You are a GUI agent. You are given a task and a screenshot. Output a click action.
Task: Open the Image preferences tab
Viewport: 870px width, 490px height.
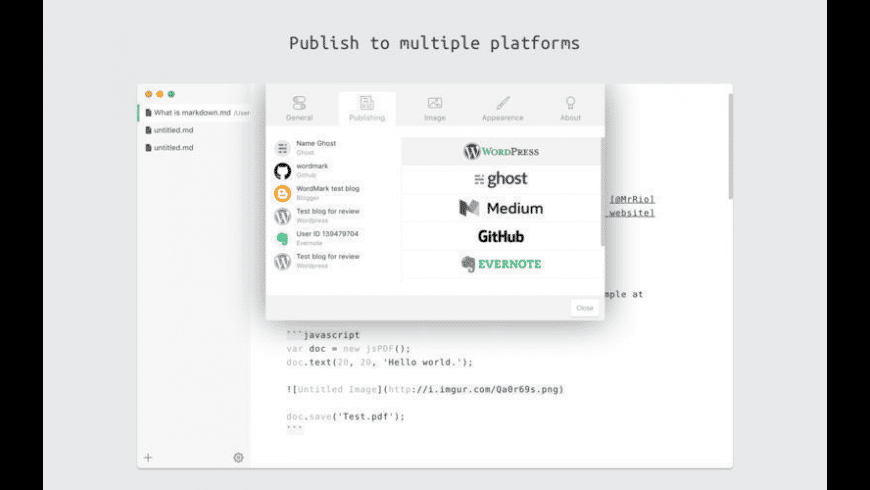pyautogui.click(x=434, y=109)
